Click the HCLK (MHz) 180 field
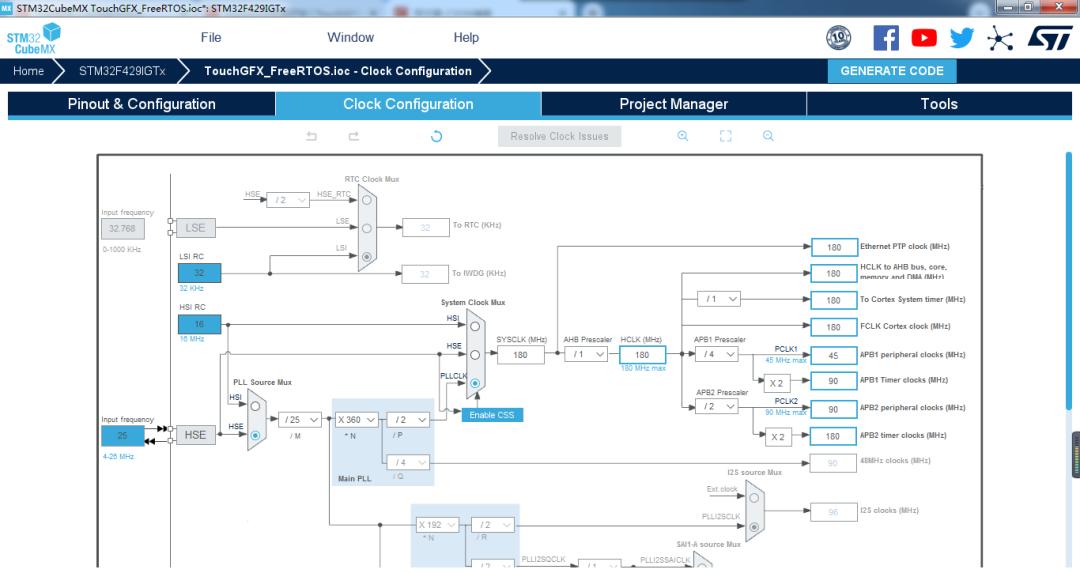 [x=642, y=355]
